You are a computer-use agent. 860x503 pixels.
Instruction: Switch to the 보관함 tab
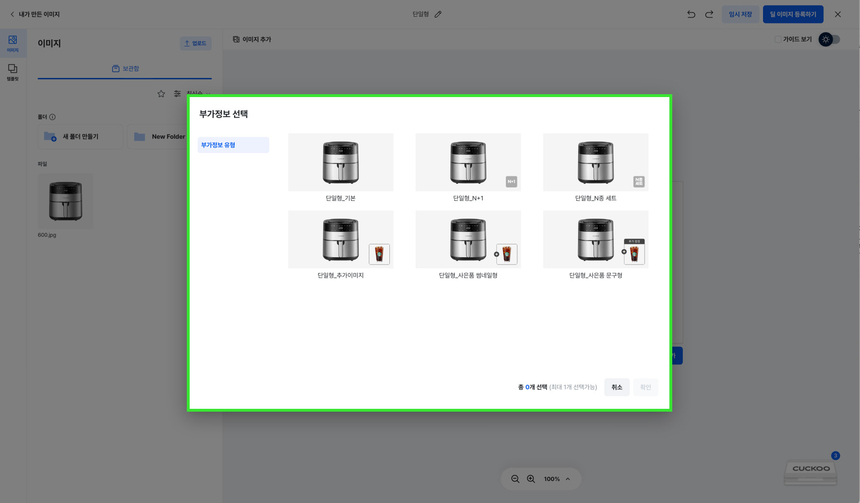click(125, 69)
